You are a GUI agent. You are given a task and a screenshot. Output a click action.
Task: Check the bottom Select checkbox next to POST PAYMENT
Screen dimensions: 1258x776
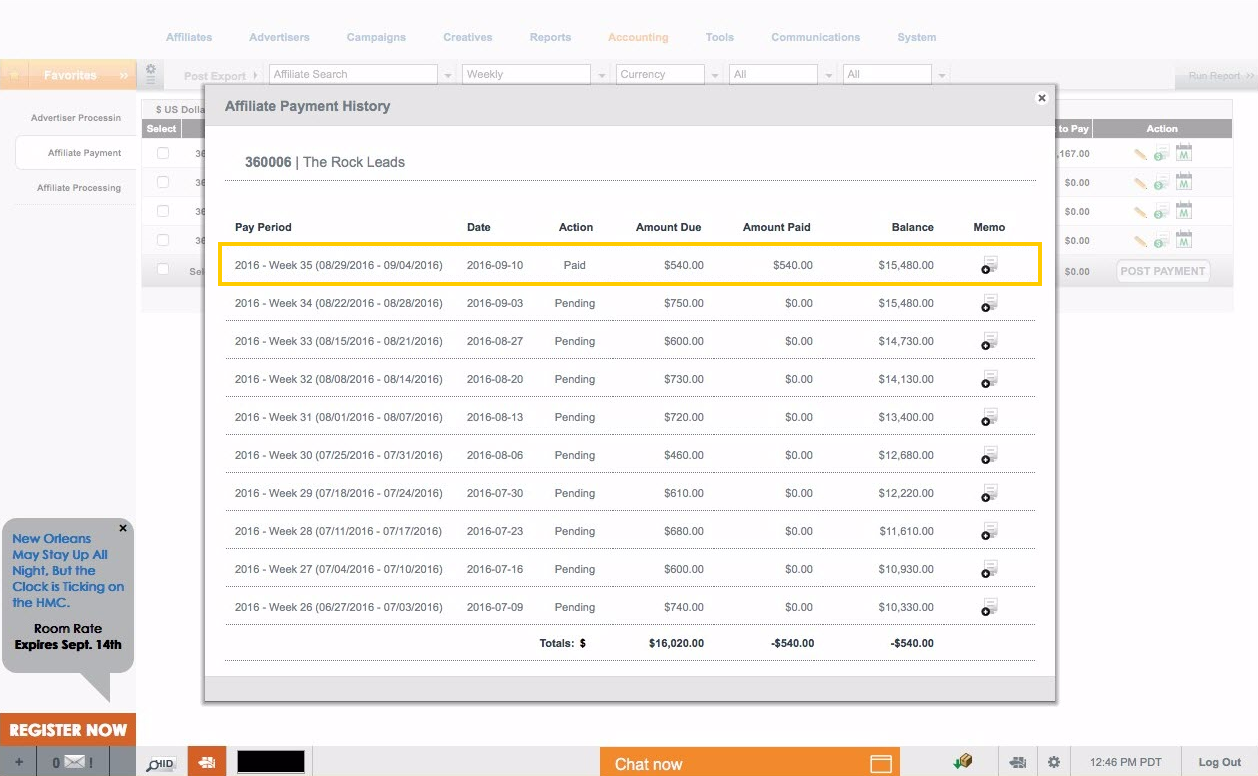pyautogui.click(x=162, y=270)
